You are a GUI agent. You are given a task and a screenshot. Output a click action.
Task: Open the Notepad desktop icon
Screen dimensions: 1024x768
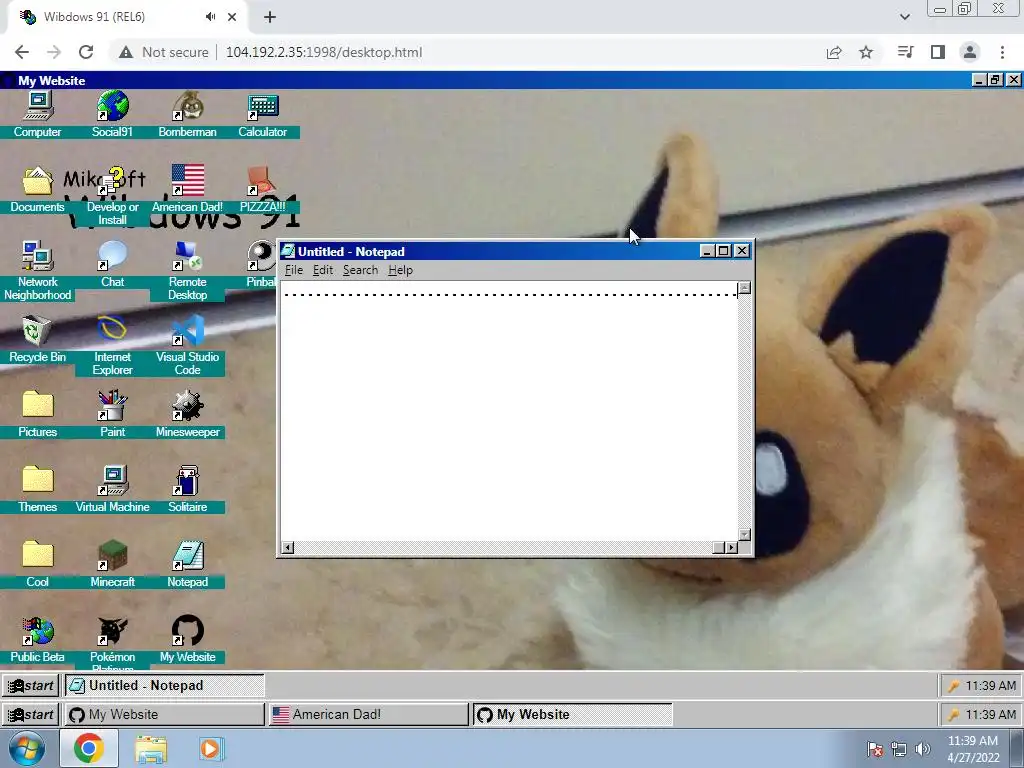tap(187, 565)
